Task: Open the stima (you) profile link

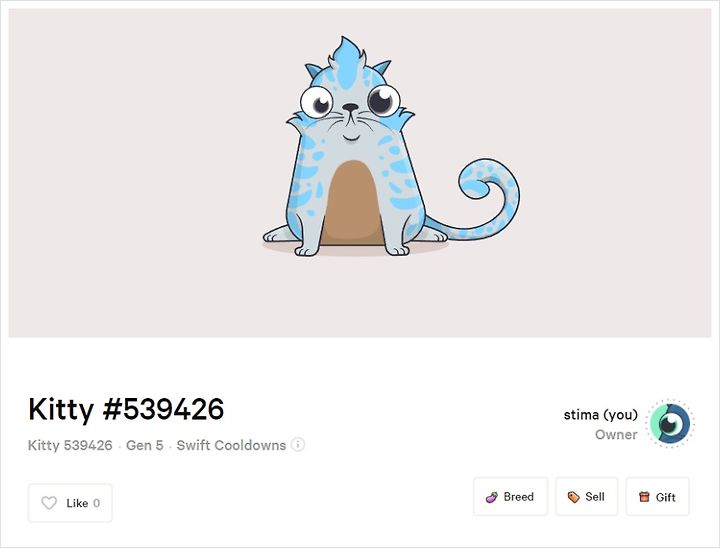Action: (601, 415)
